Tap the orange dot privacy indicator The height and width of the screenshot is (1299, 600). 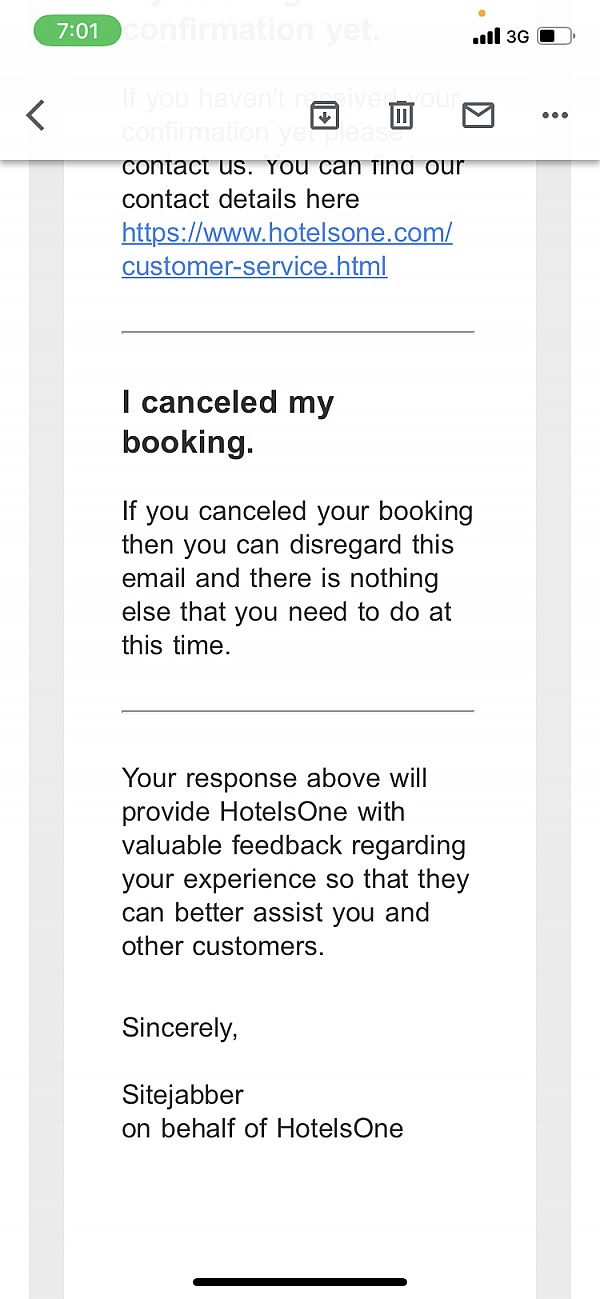[x=482, y=13]
